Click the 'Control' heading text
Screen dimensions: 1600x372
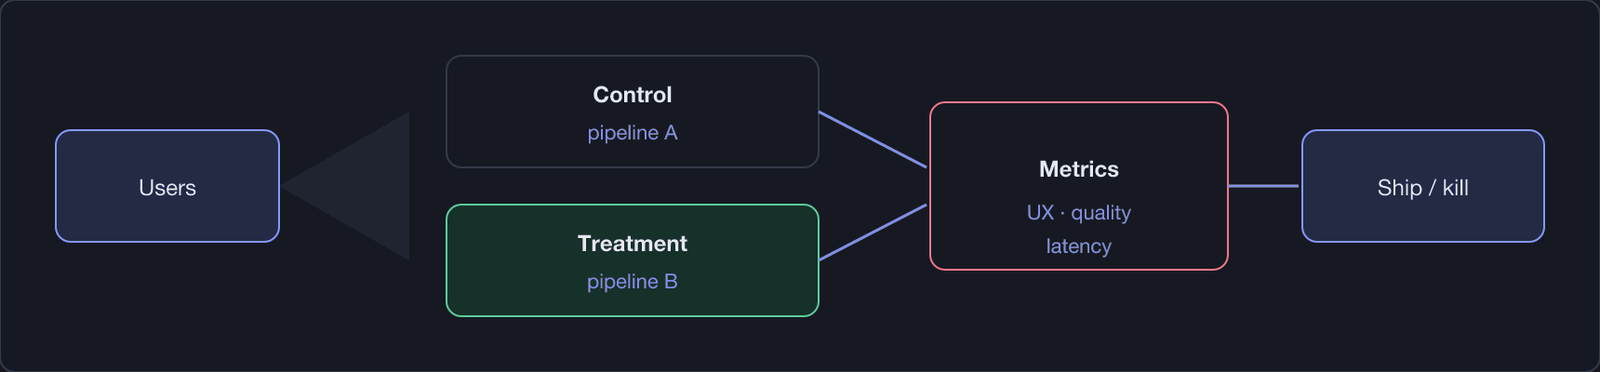[632, 95]
